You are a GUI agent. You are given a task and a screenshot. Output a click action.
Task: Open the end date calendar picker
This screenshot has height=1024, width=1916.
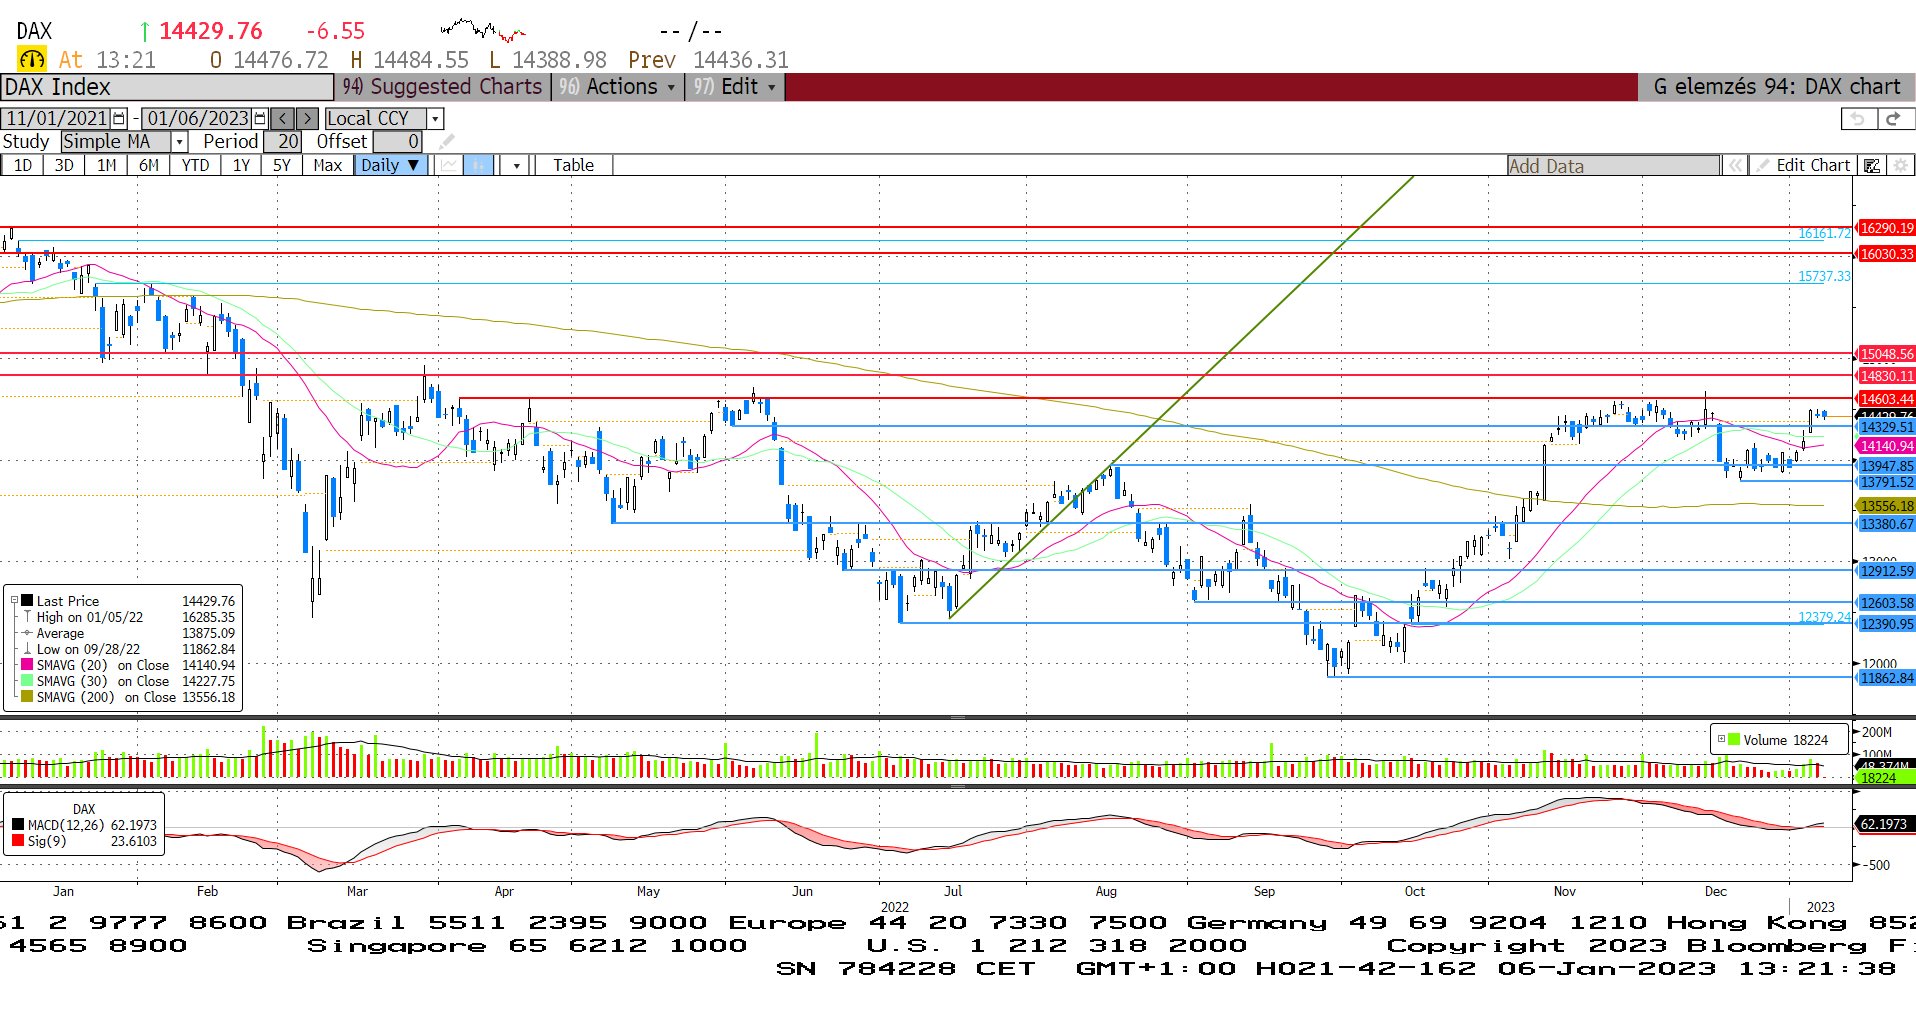click(x=261, y=118)
